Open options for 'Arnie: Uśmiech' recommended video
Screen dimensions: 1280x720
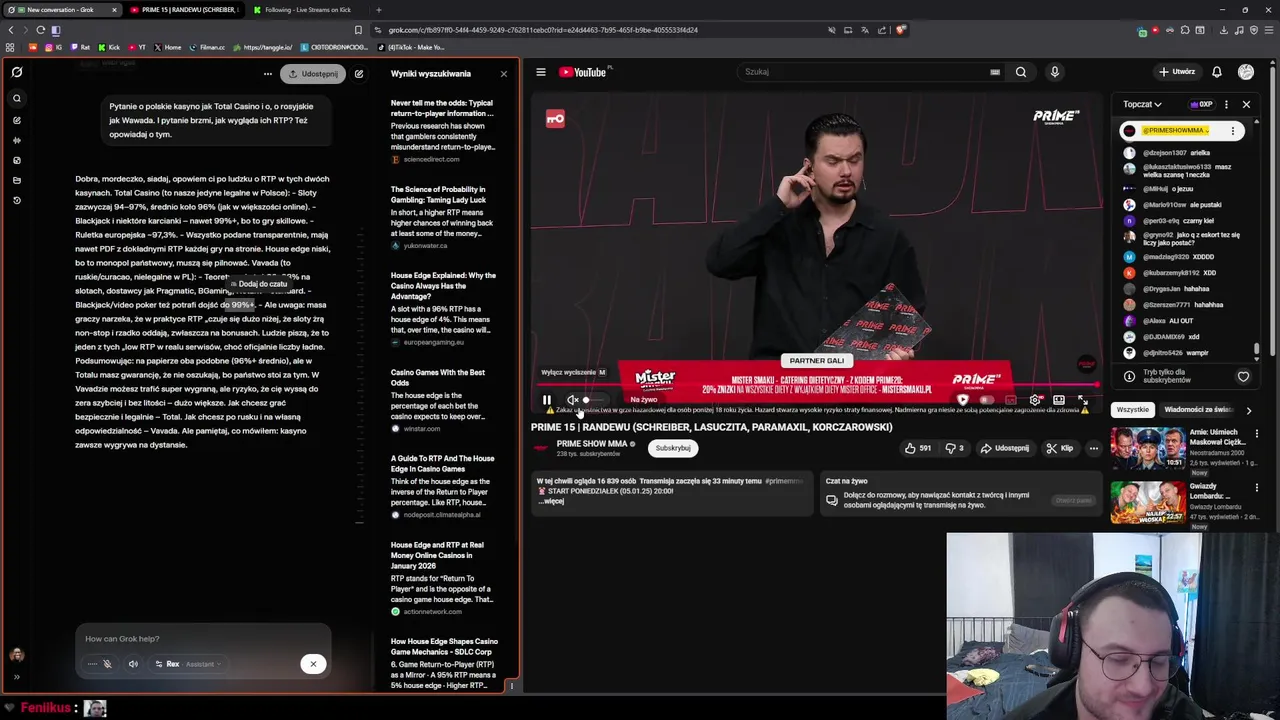coord(1257,434)
